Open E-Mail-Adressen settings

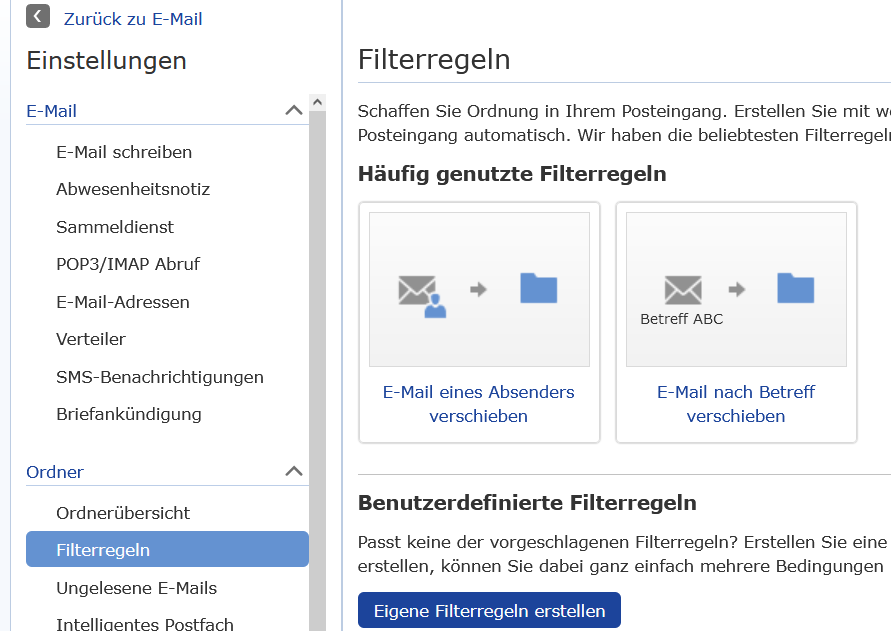pos(123,302)
